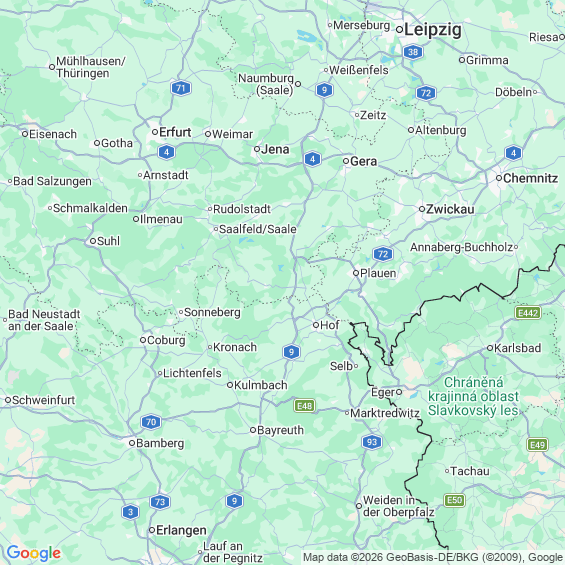Click the Leipzig city label
This screenshot has width=565, height=565.
(433, 30)
